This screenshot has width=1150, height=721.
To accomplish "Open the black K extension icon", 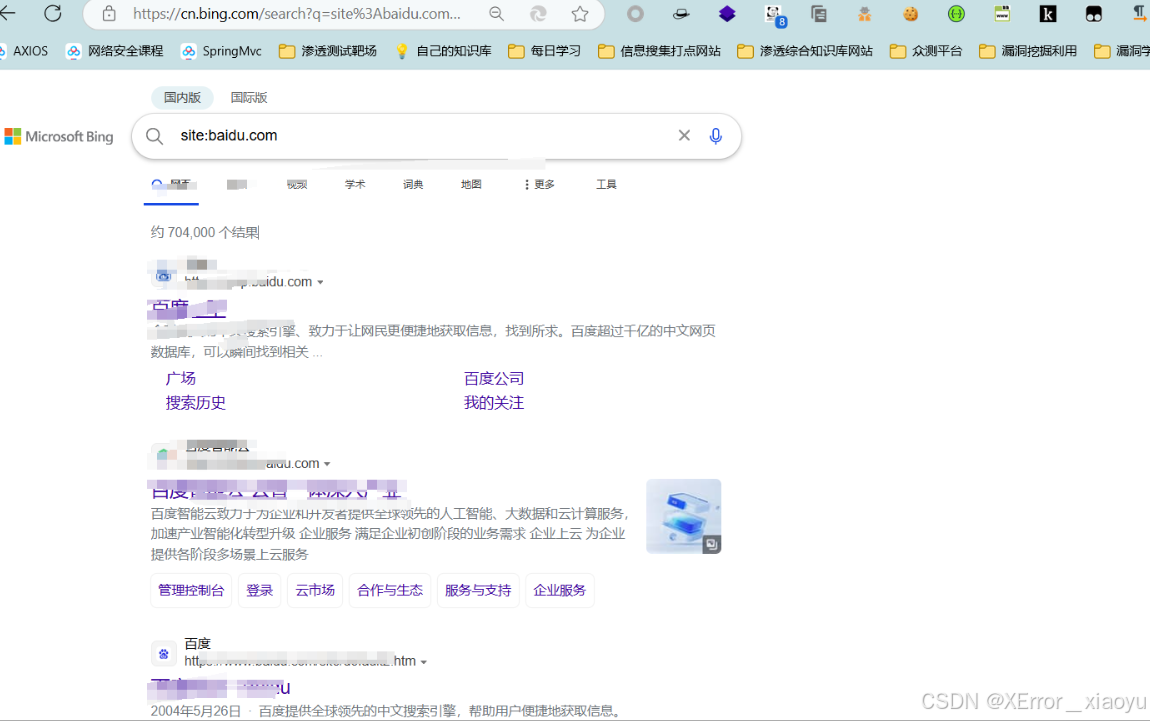I will pyautogui.click(x=1048, y=13).
